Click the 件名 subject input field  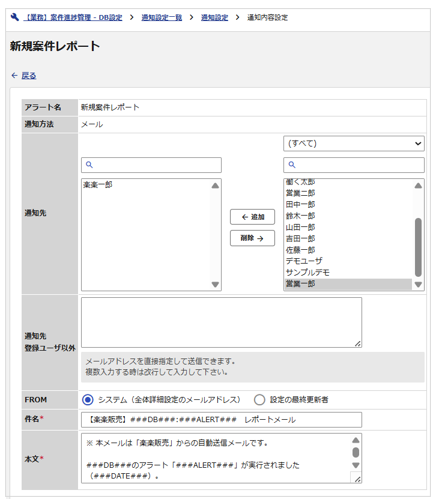click(x=221, y=420)
